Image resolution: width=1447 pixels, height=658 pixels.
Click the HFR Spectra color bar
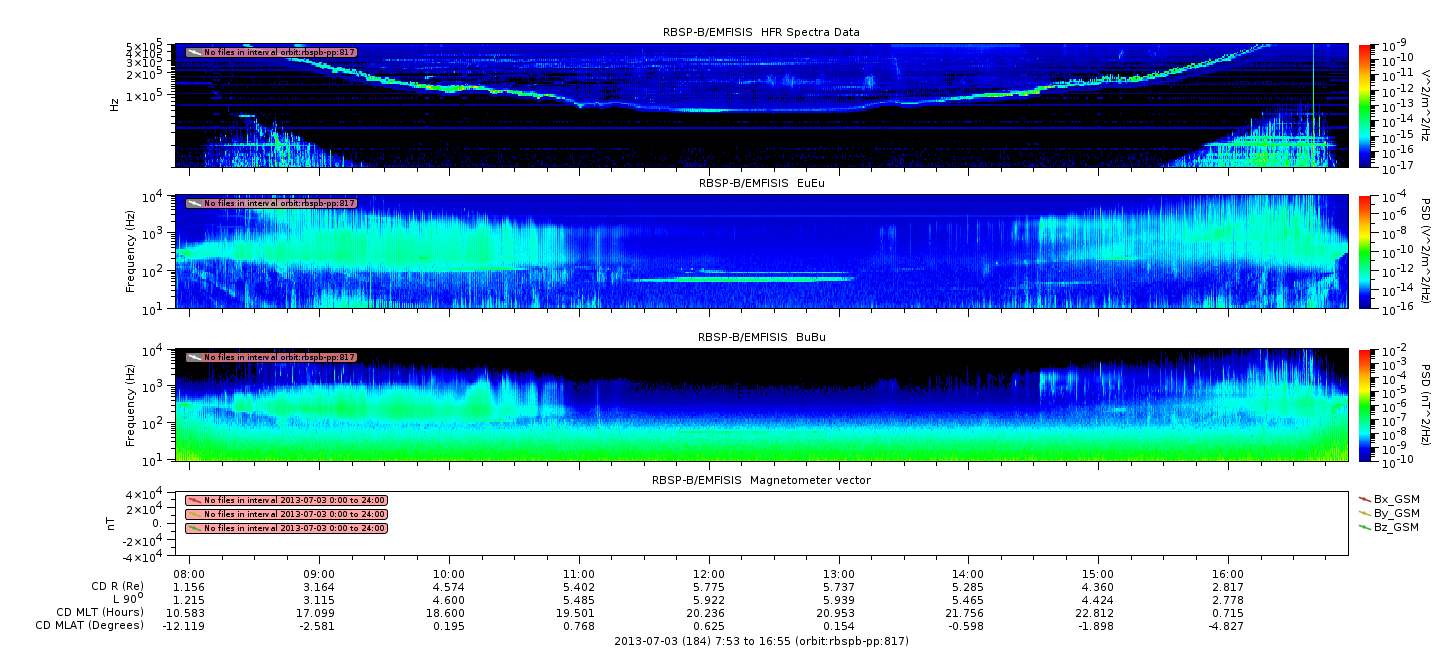click(x=1365, y=105)
